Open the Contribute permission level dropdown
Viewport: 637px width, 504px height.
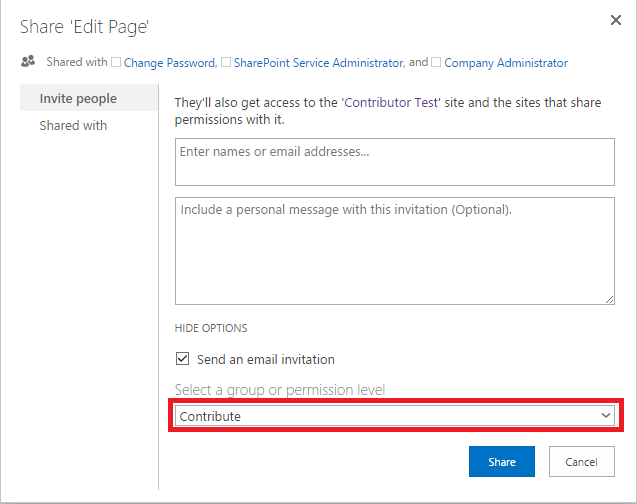[x=394, y=416]
